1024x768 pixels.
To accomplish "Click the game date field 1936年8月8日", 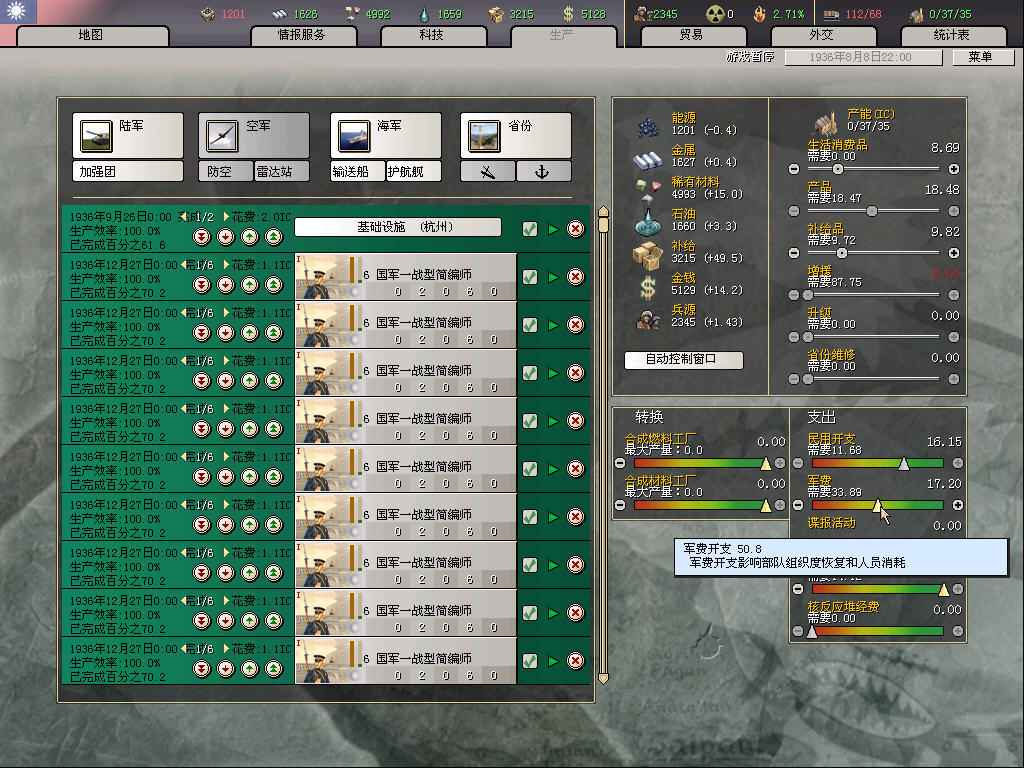I will pyautogui.click(x=863, y=57).
